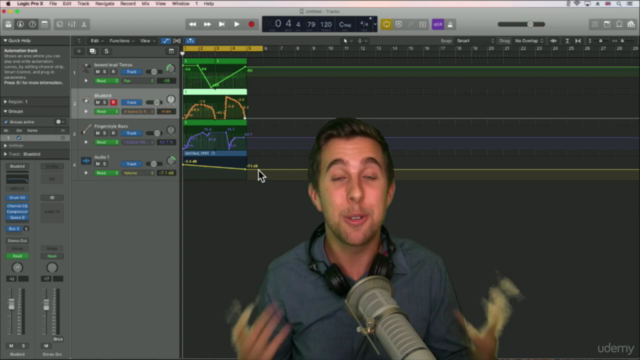Viewport: 640px width, 360px height.
Task: Click the Duplicate Track button
Action: click(93, 51)
